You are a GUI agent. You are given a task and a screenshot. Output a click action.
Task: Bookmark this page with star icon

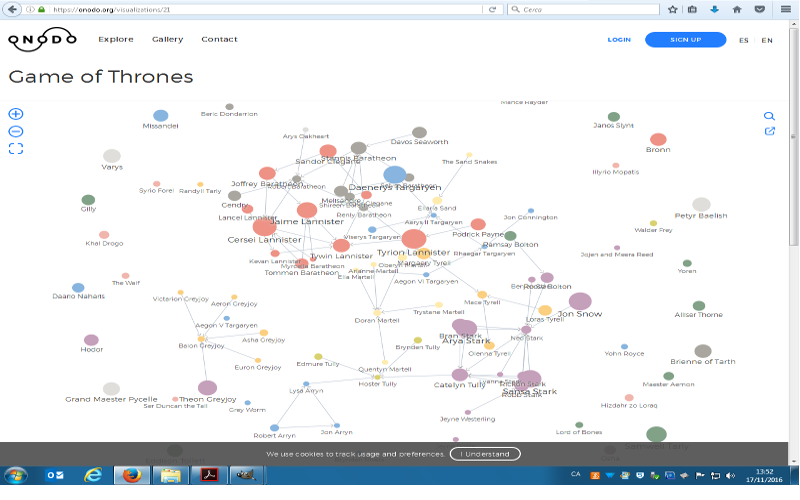click(673, 9)
